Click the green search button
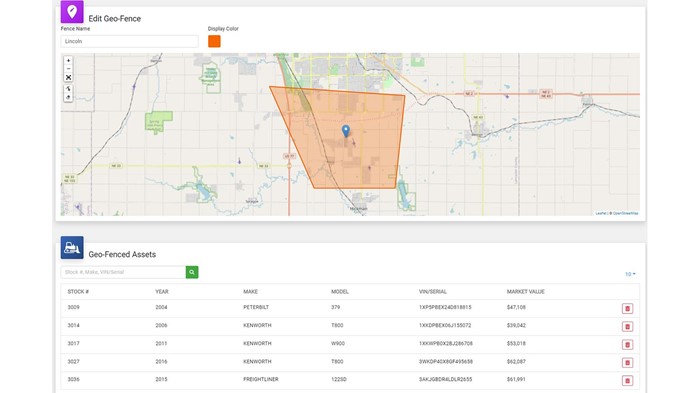Image resolution: width=700 pixels, height=393 pixels. (x=192, y=272)
